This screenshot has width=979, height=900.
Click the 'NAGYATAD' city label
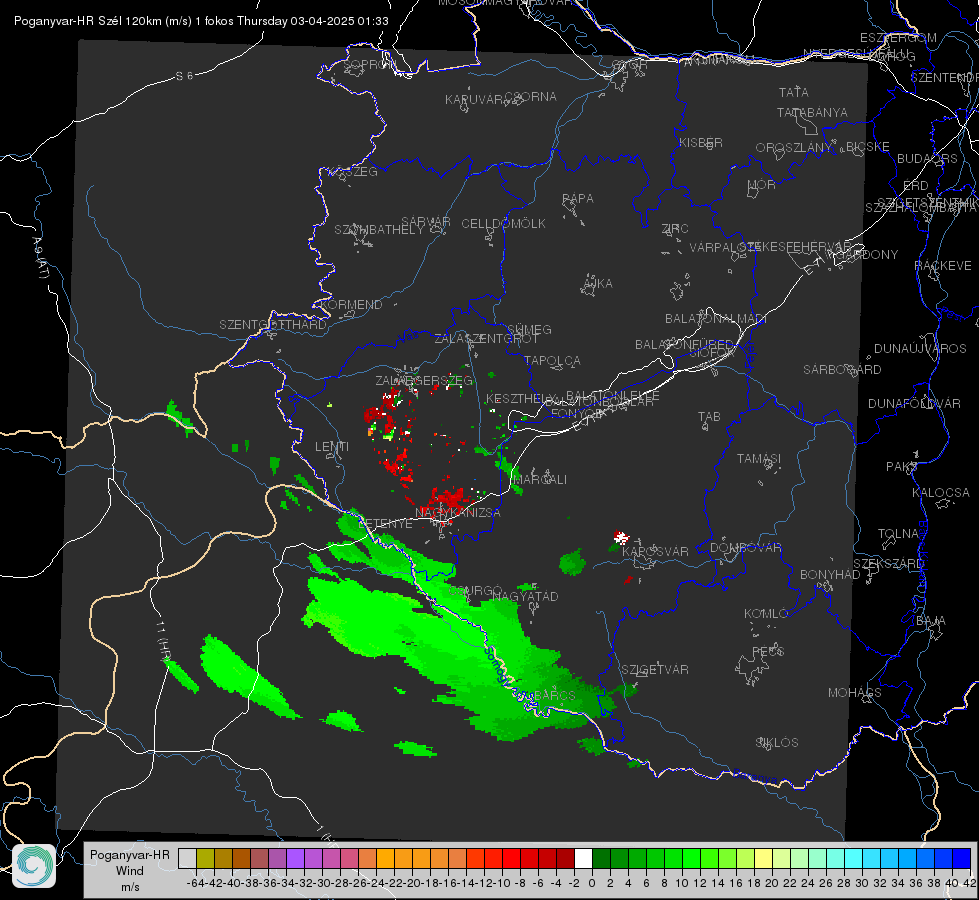(x=525, y=596)
